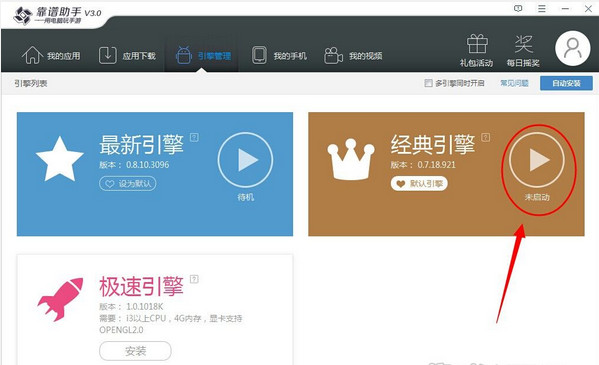Click the 极速引擎 title text
The width and height of the screenshot is (599, 365).
141,287
